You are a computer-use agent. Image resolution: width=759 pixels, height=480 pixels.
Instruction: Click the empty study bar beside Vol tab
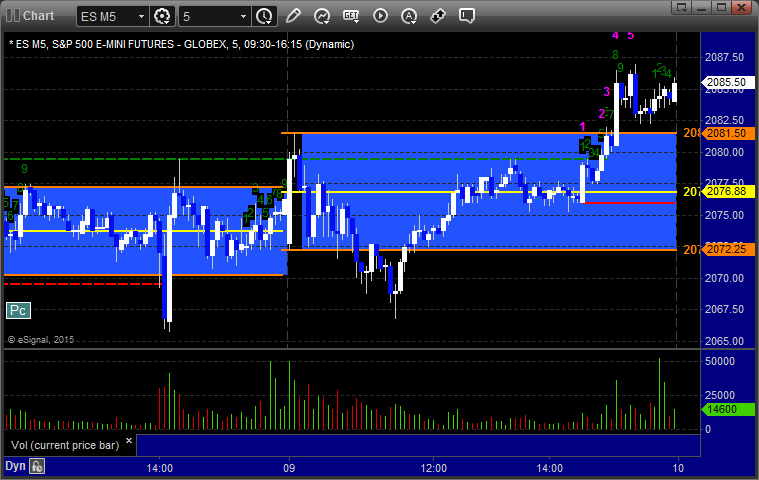pyautogui.click(x=418, y=445)
